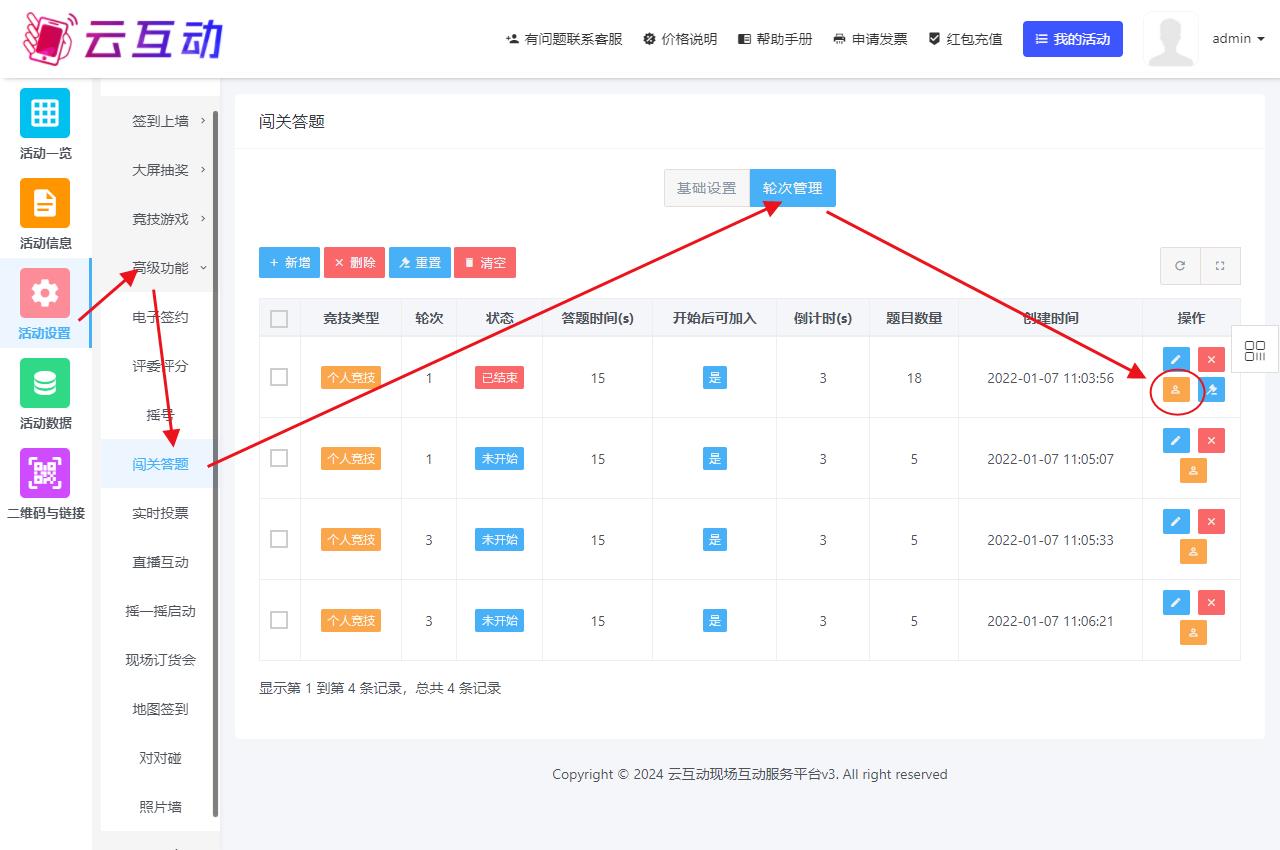Open the 活动信息 document icon
The height and width of the screenshot is (850, 1280).
(45, 203)
